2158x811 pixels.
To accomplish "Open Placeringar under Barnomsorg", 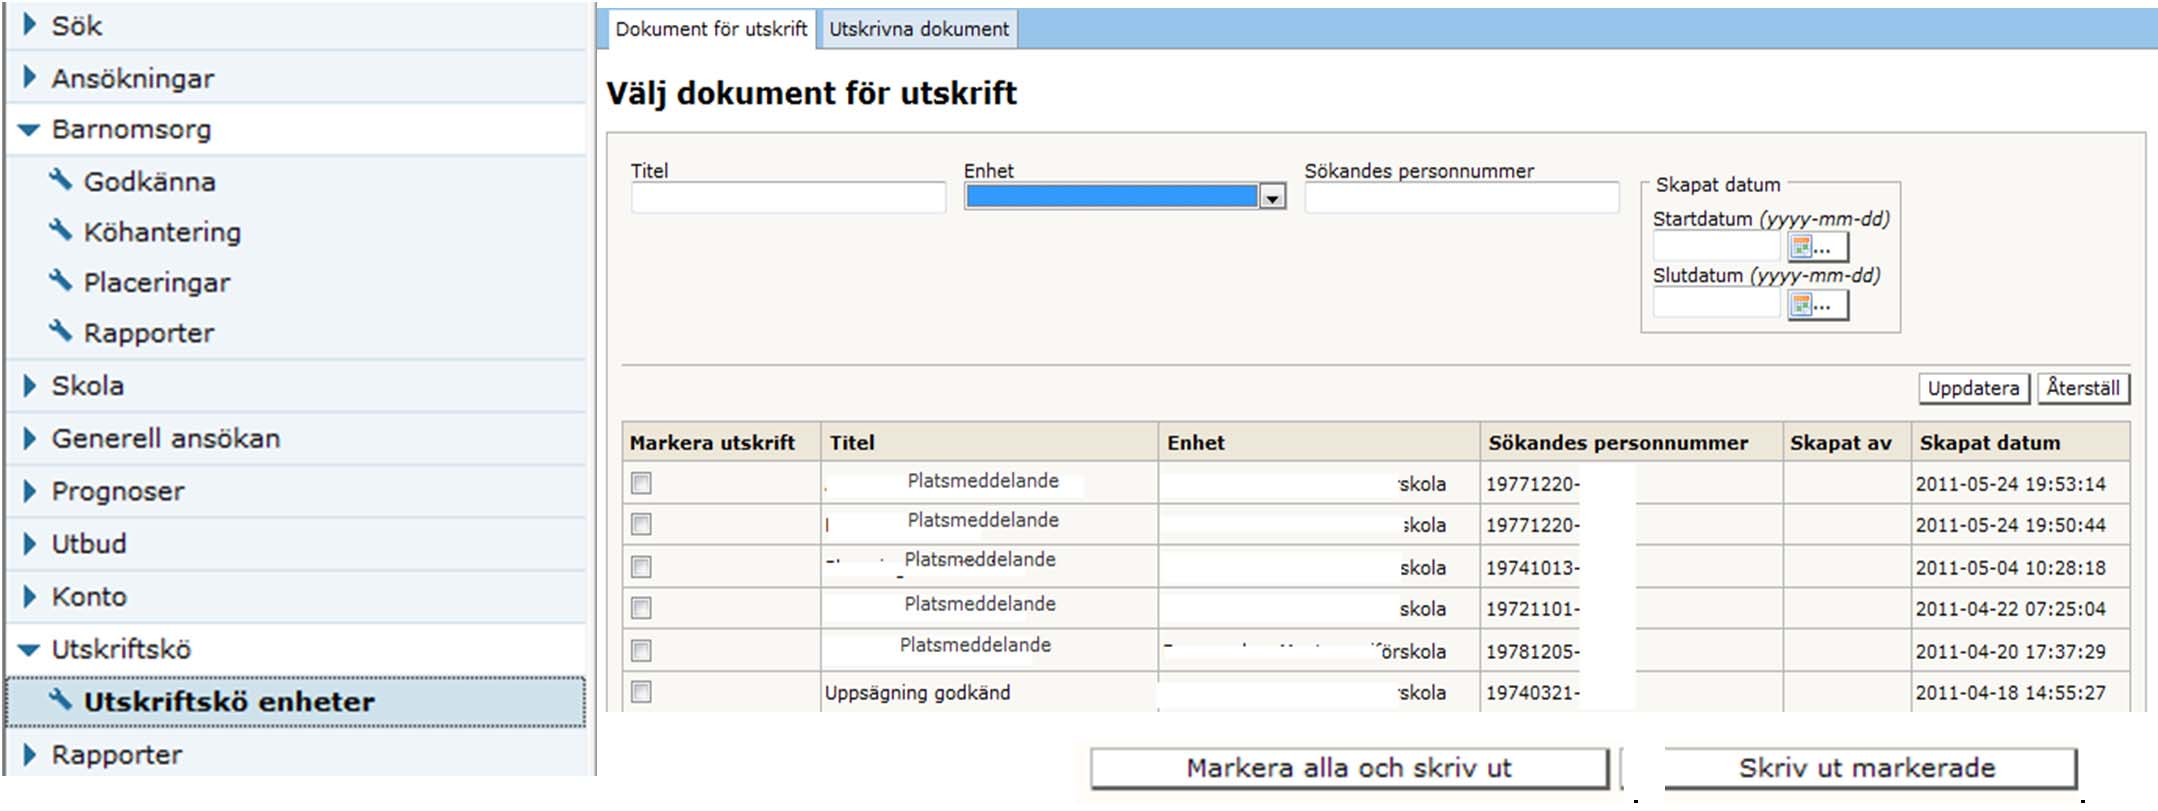I will [157, 283].
